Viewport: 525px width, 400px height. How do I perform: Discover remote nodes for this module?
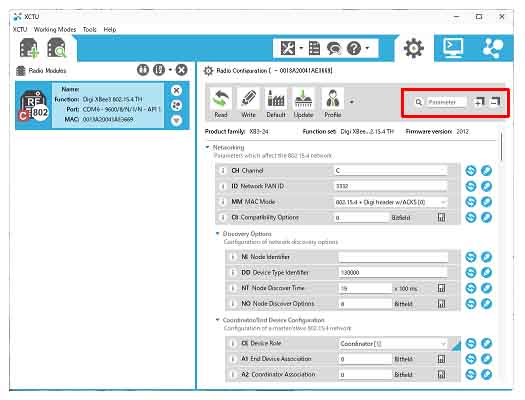pos(176,105)
